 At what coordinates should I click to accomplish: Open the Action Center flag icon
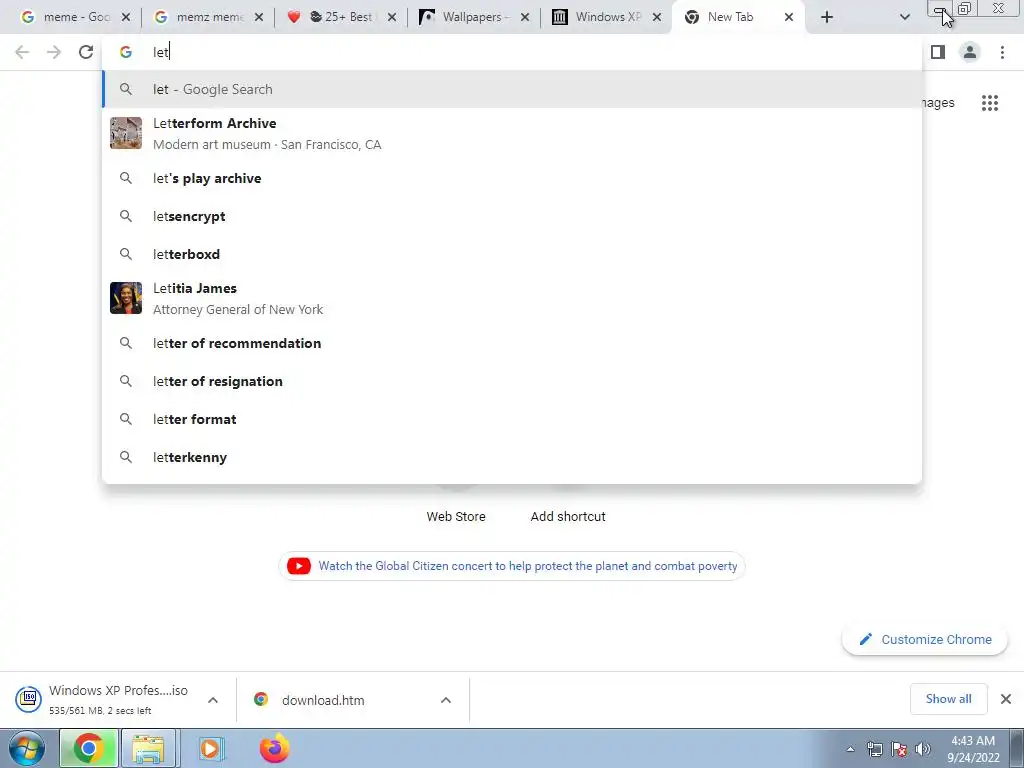899,749
